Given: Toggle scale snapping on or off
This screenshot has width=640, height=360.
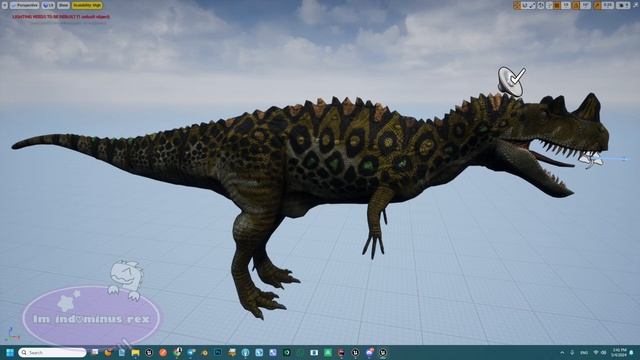Looking at the screenshot, I should tap(597, 5).
